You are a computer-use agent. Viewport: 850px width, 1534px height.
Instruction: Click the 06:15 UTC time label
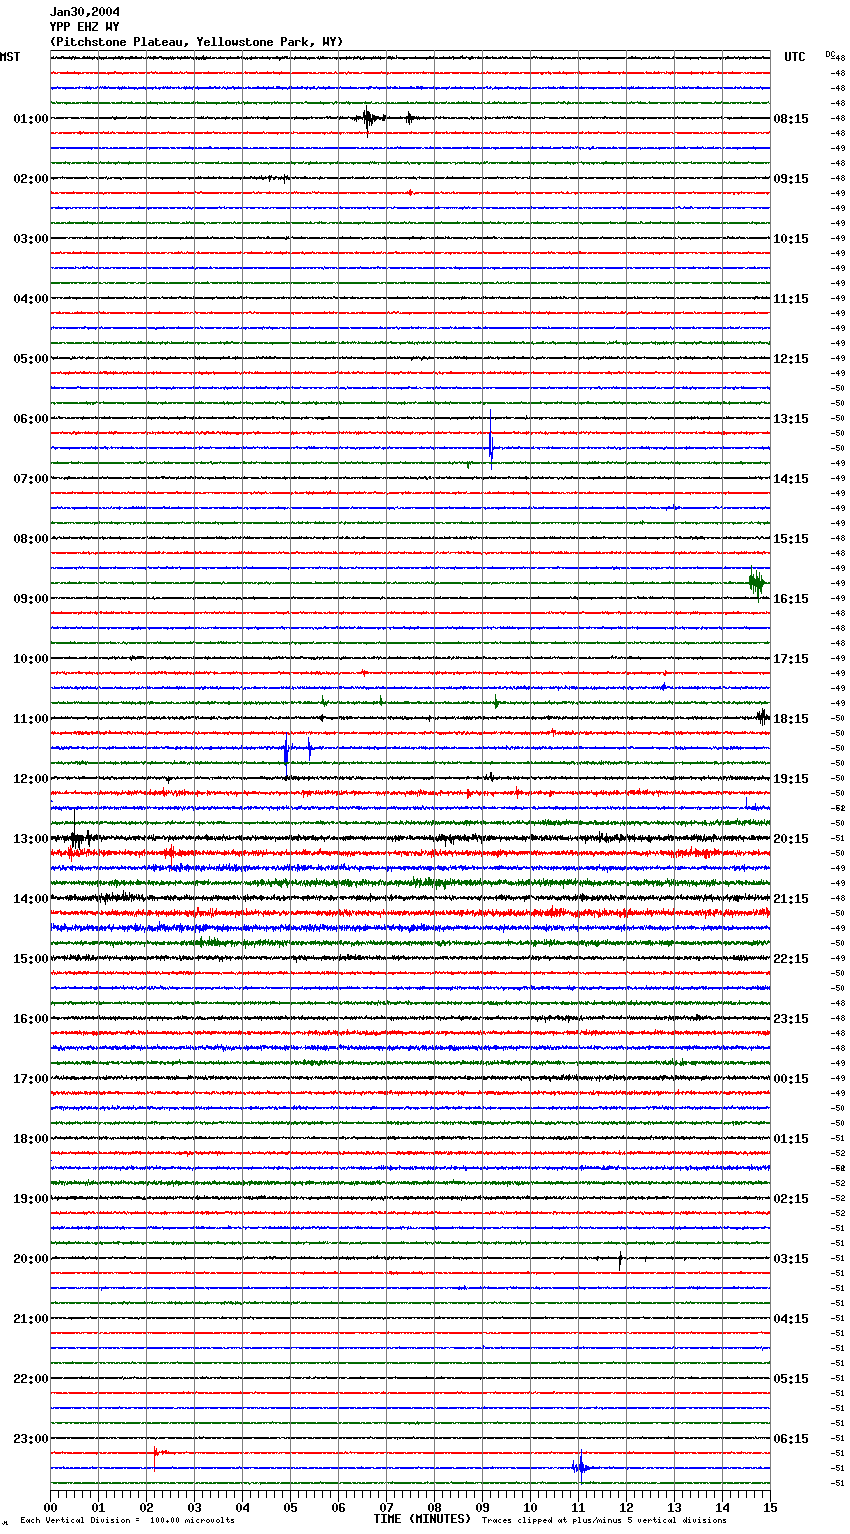click(x=791, y=1439)
